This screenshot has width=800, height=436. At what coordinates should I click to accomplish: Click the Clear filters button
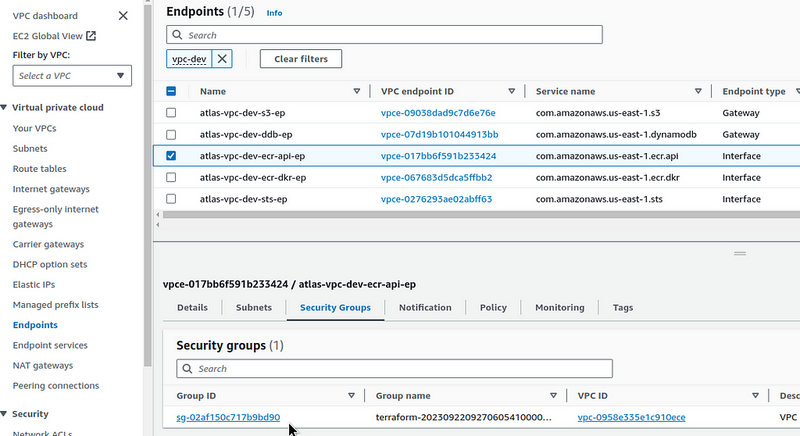(x=300, y=59)
